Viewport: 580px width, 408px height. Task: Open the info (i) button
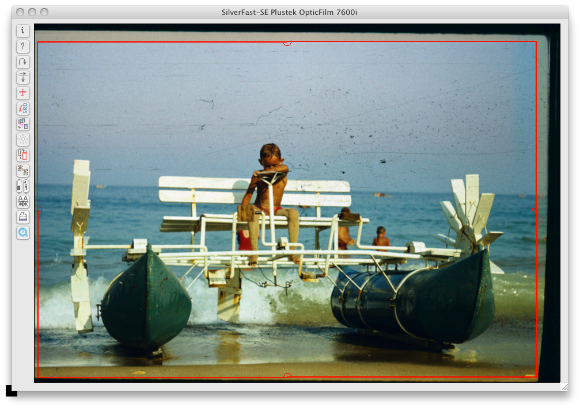pos(23,31)
